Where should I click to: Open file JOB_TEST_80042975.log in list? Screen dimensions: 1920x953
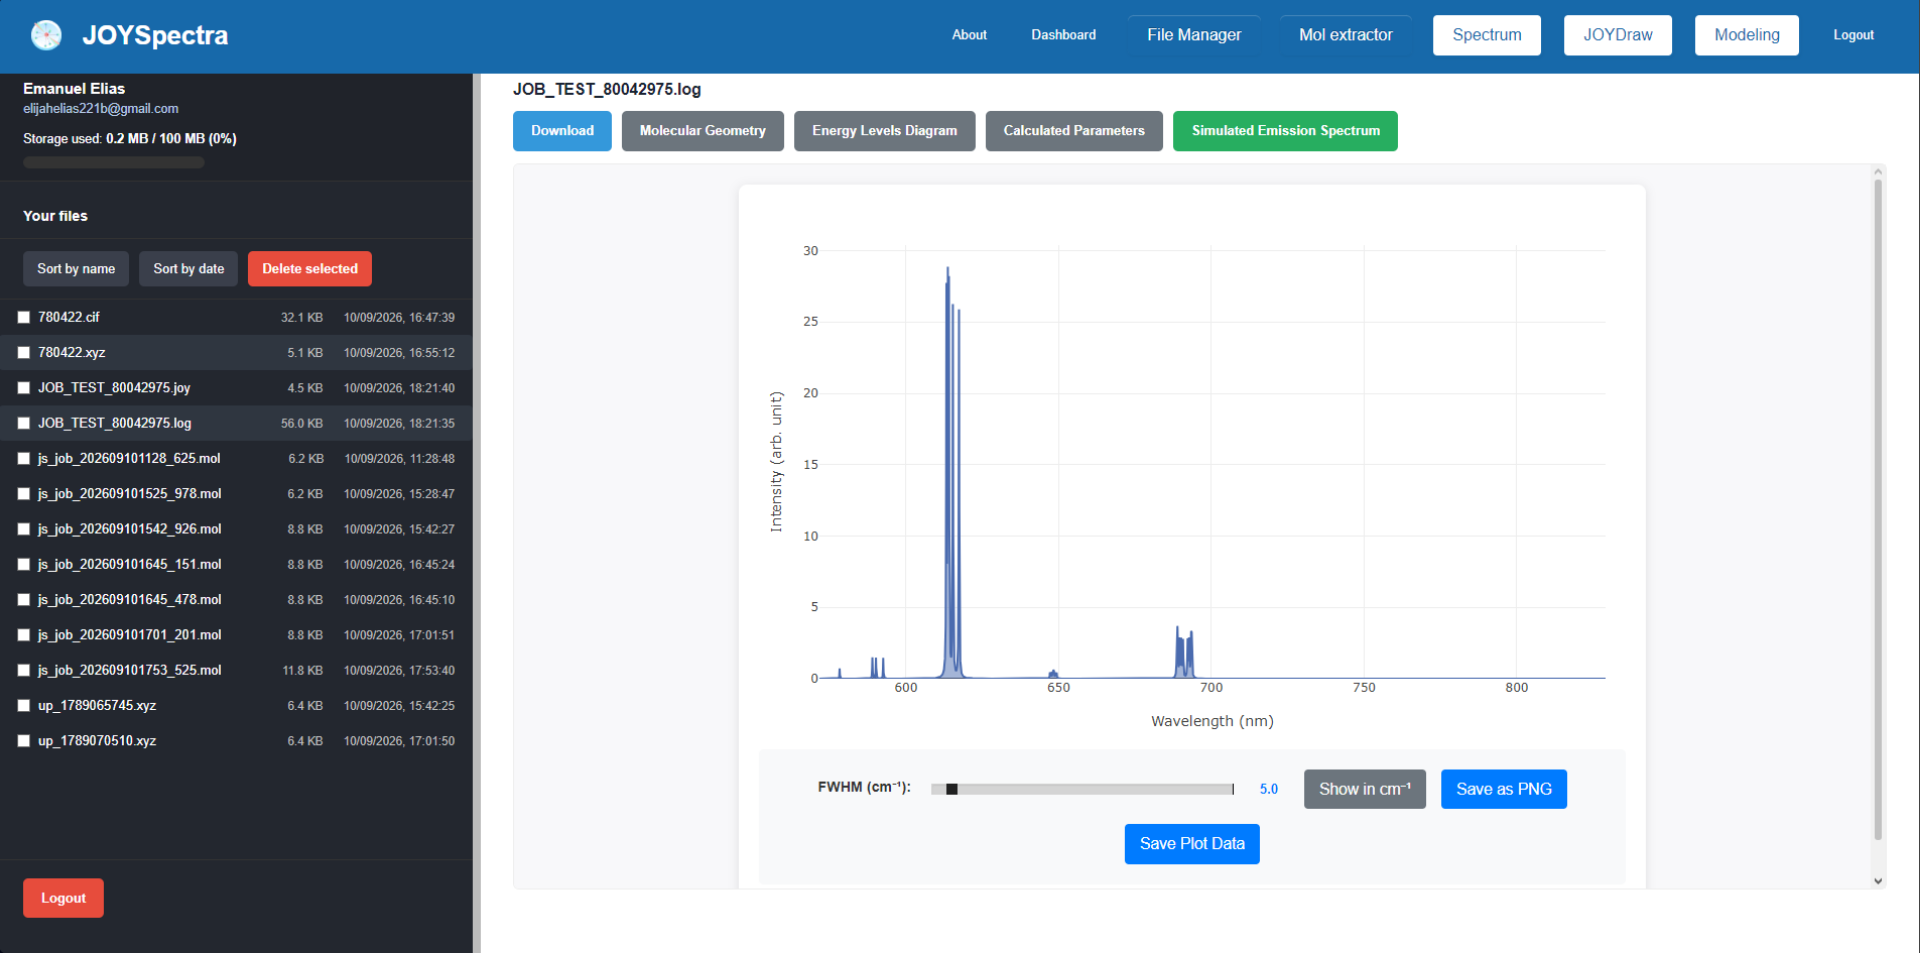pos(115,423)
